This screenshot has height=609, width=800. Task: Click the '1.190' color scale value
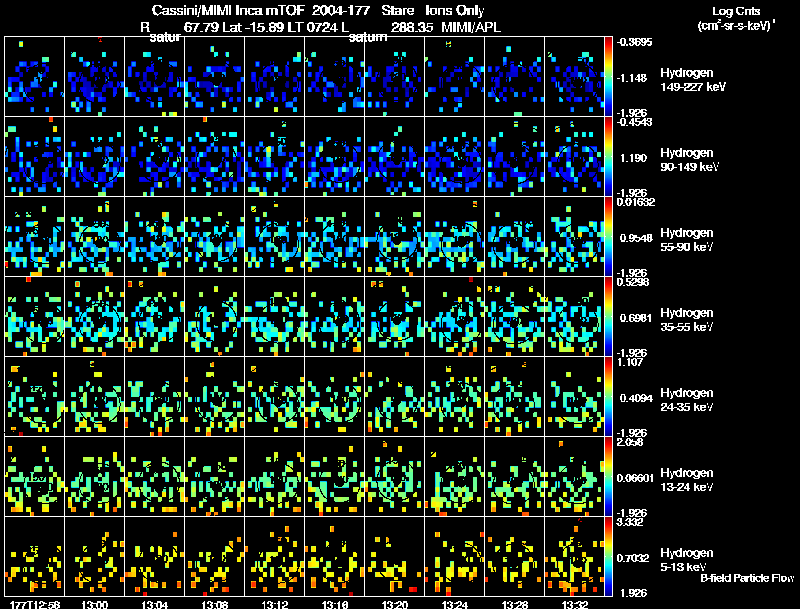[x=633, y=158]
